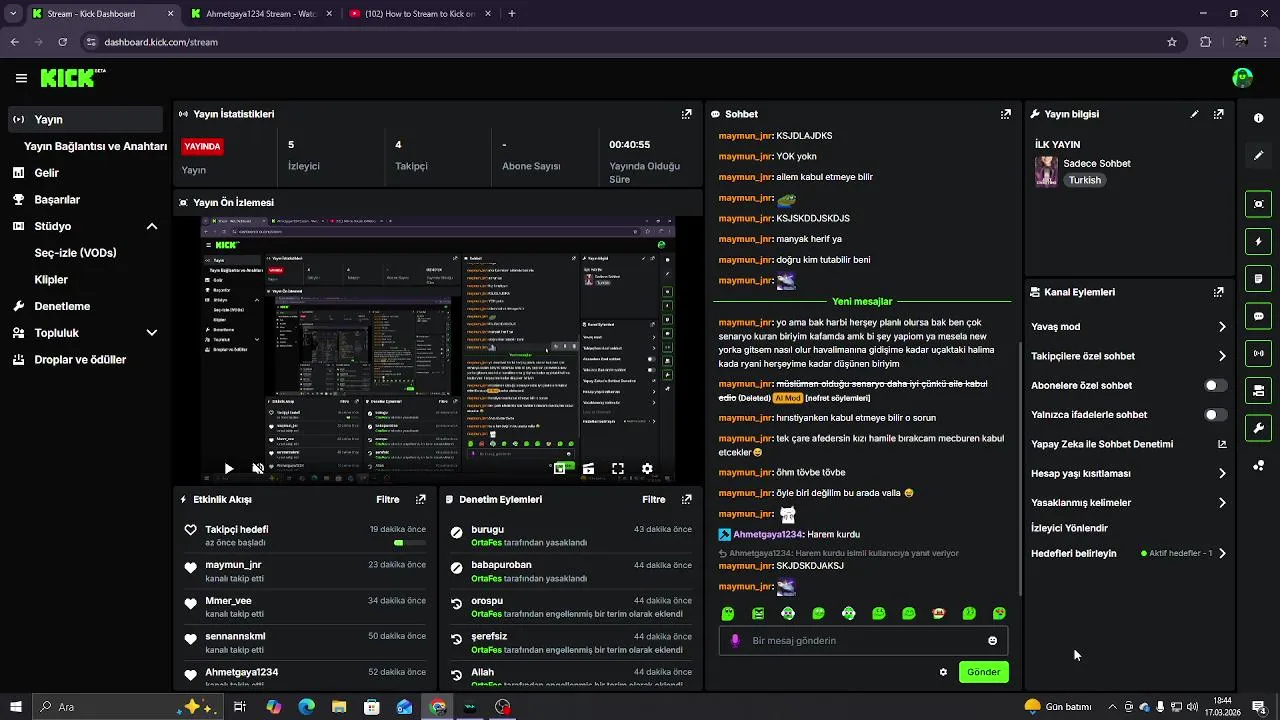1280x720 pixels.
Task: Click the Gönder send button
Action: [x=983, y=672]
